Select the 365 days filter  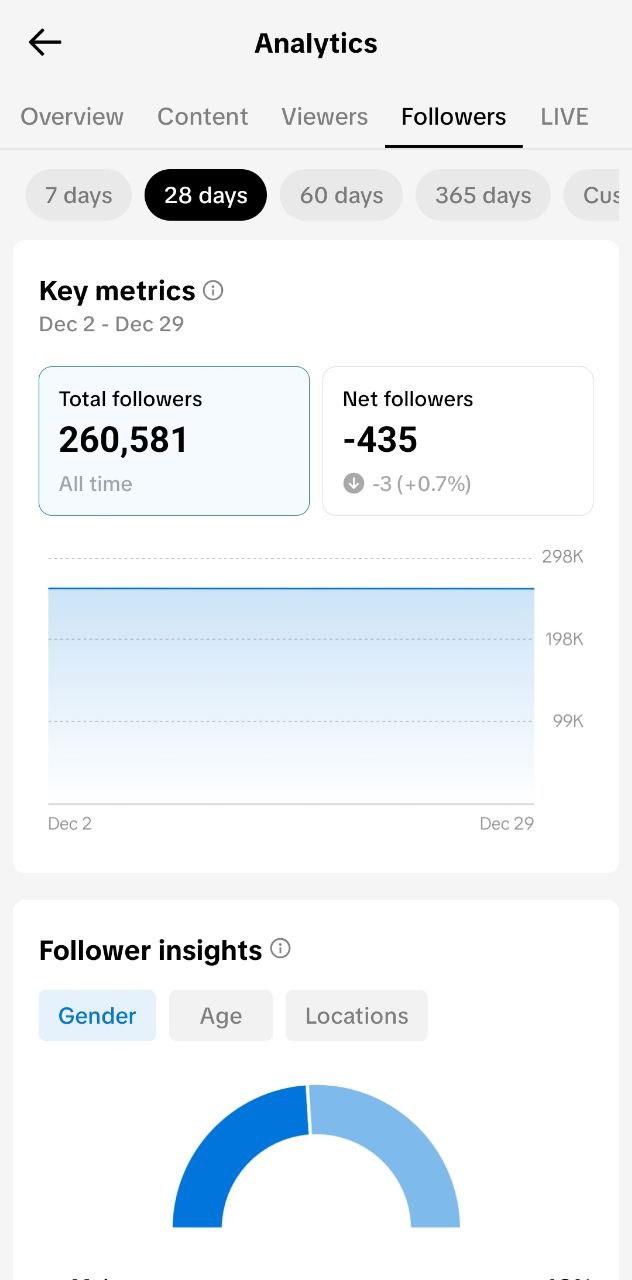[x=483, y=195]
